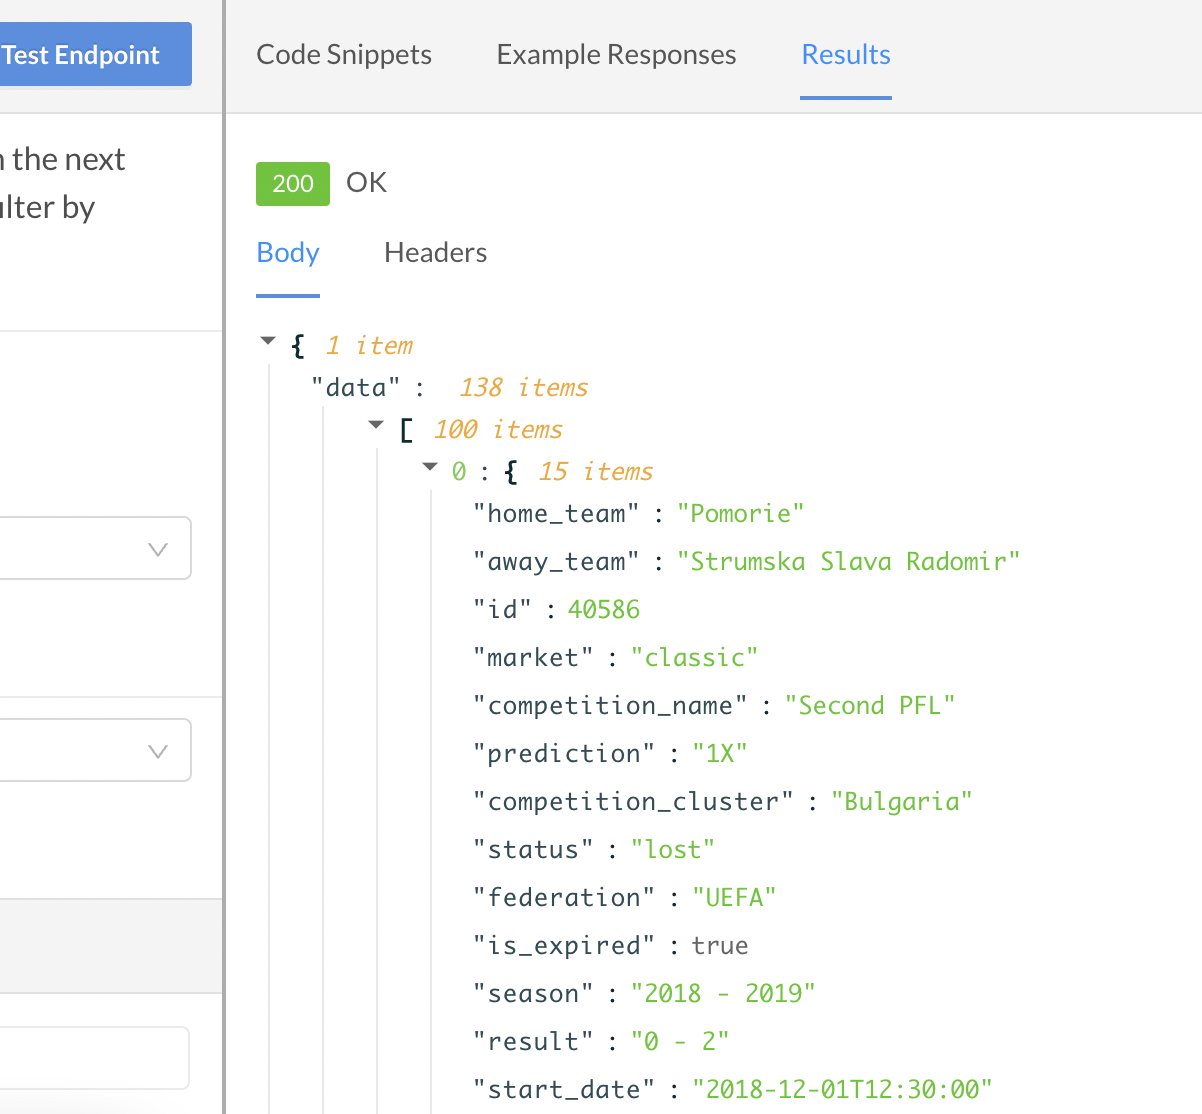Click the 200 status badge
The height and width of the screenshot is (1114, 1202).
pos(293,184)
